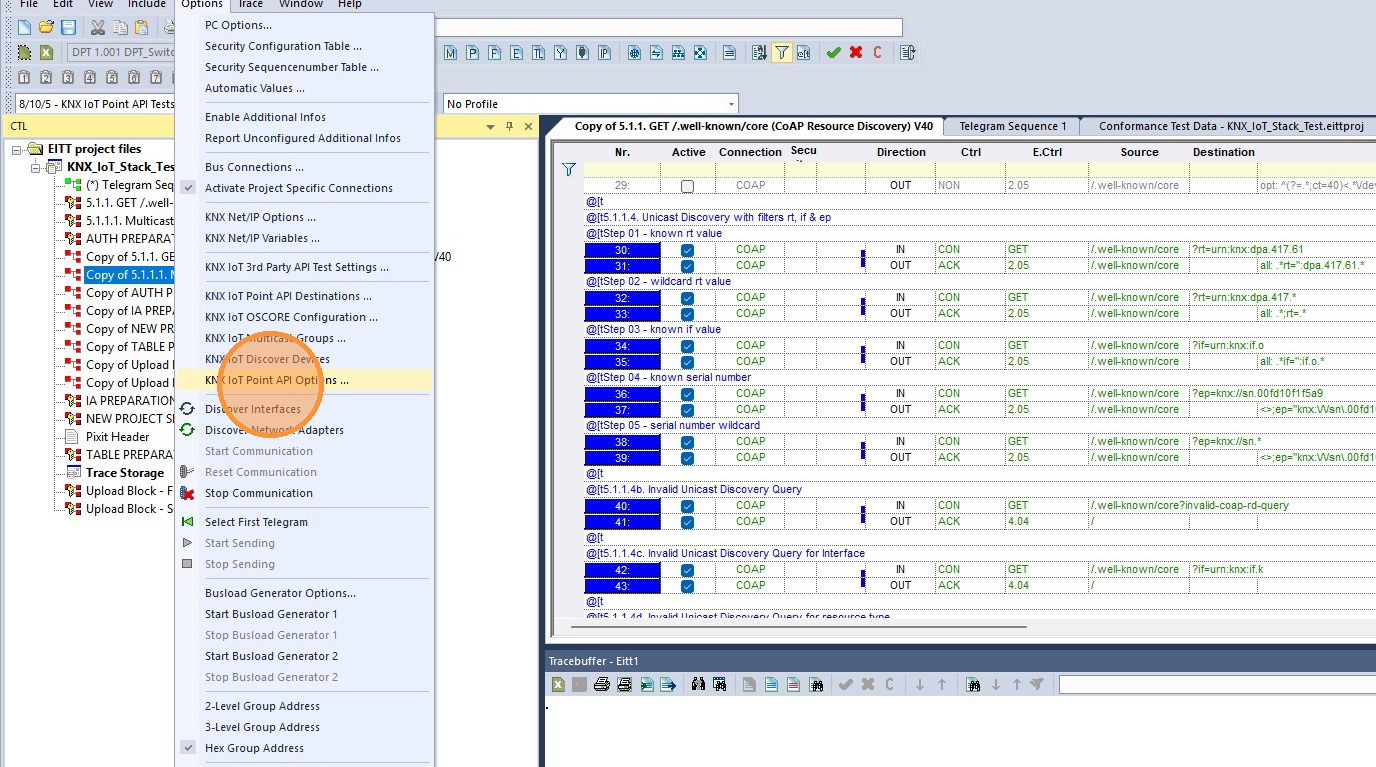Click the Trace Storage tree item
This screenshot has width=1376, height=767.
pyautogui.click(x=125, y=473)
